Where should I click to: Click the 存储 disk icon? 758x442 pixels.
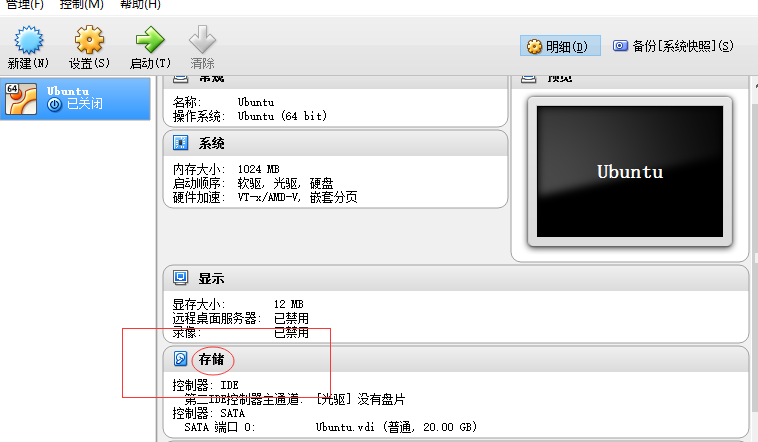point(180,359)
